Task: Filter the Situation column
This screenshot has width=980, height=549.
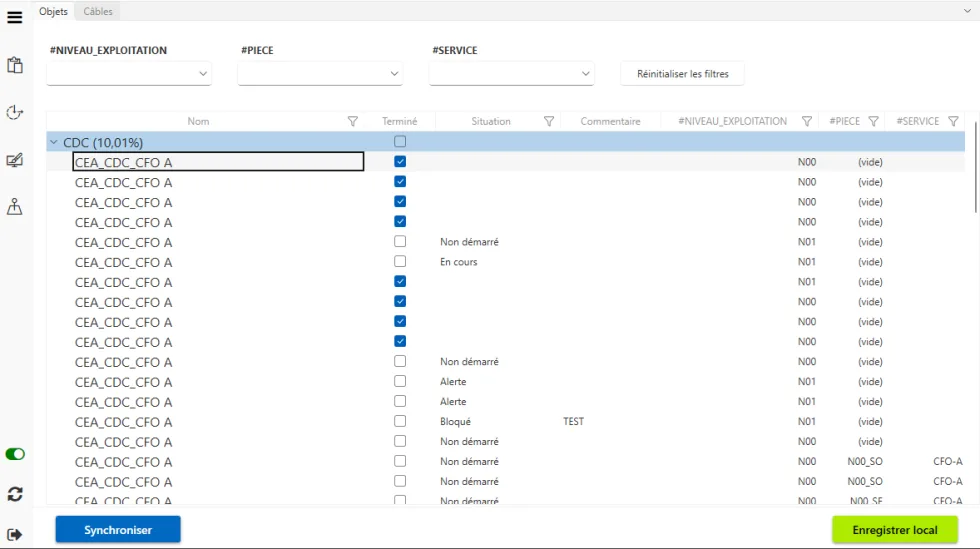Action: pos(549,121)
